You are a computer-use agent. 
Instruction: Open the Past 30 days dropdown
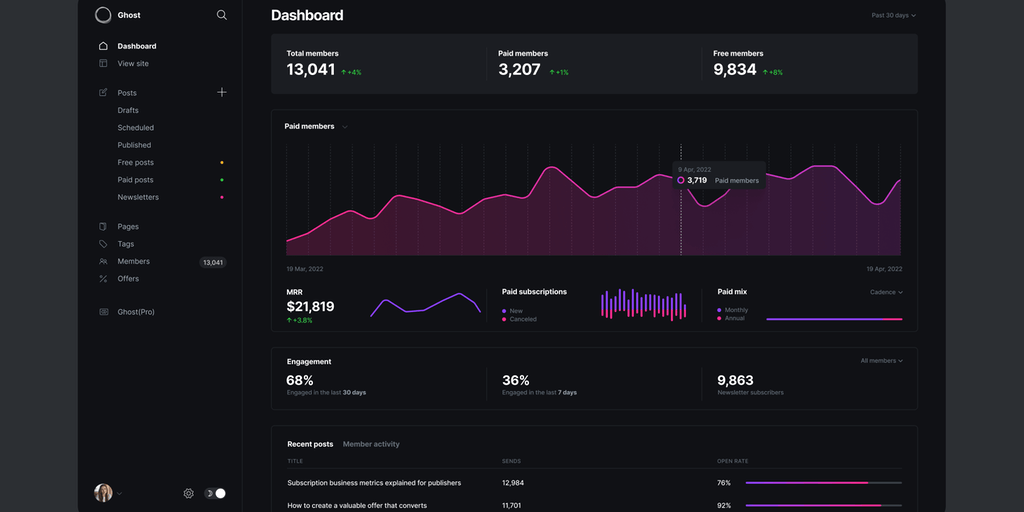click(x=893, y=15)
